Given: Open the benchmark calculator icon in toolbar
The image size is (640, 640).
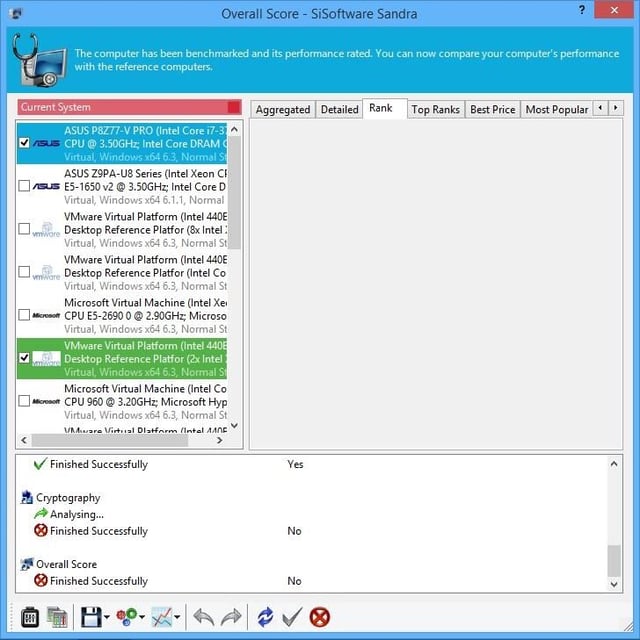Looking at the screenshot, I should pyautogui.click(x=30, y=617).
